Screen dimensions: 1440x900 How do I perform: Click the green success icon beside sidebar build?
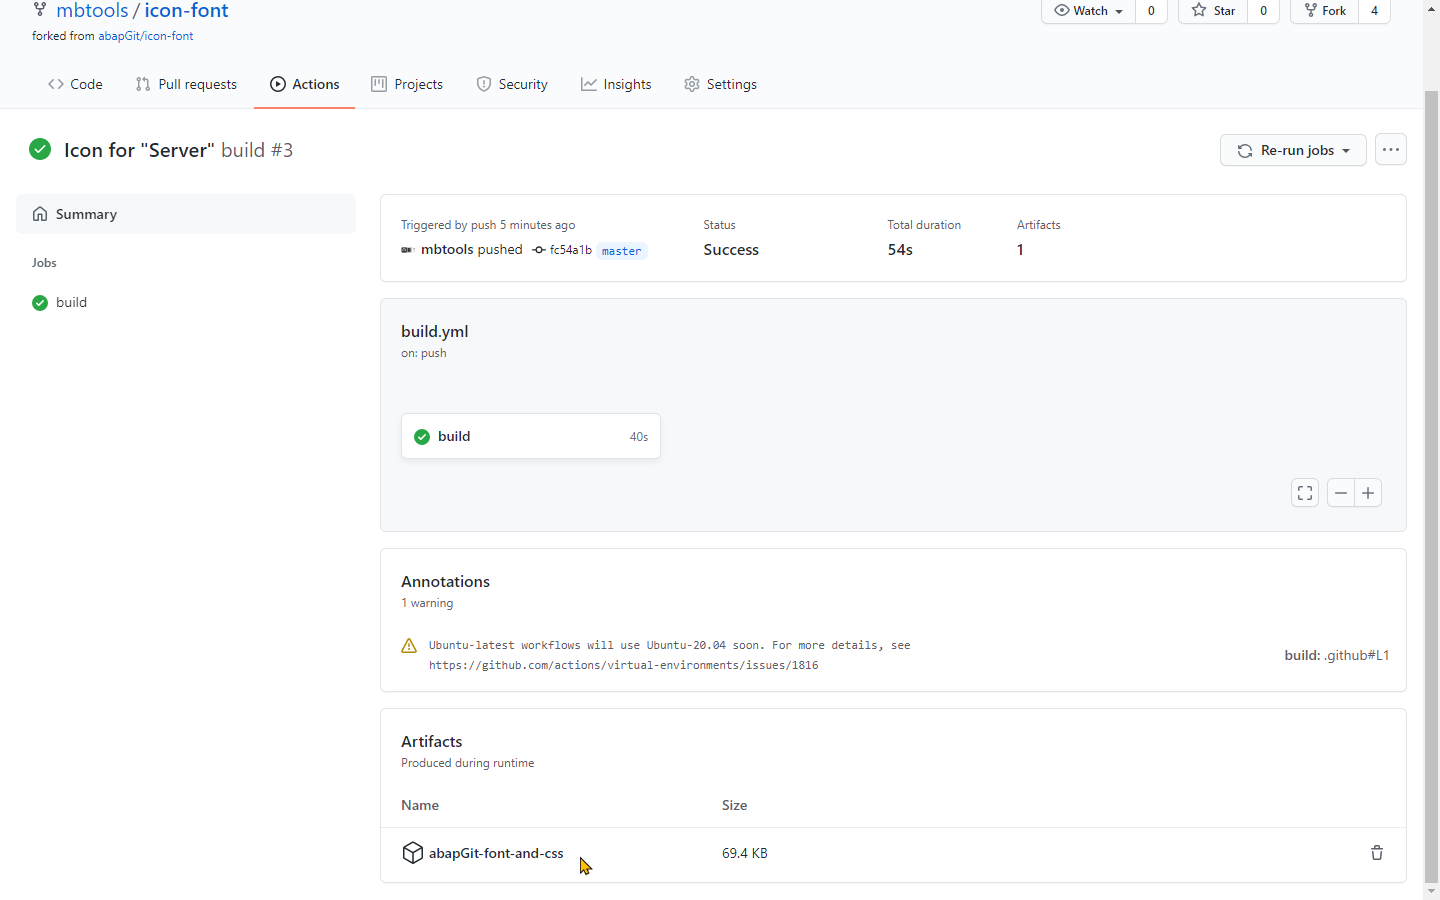40,303
